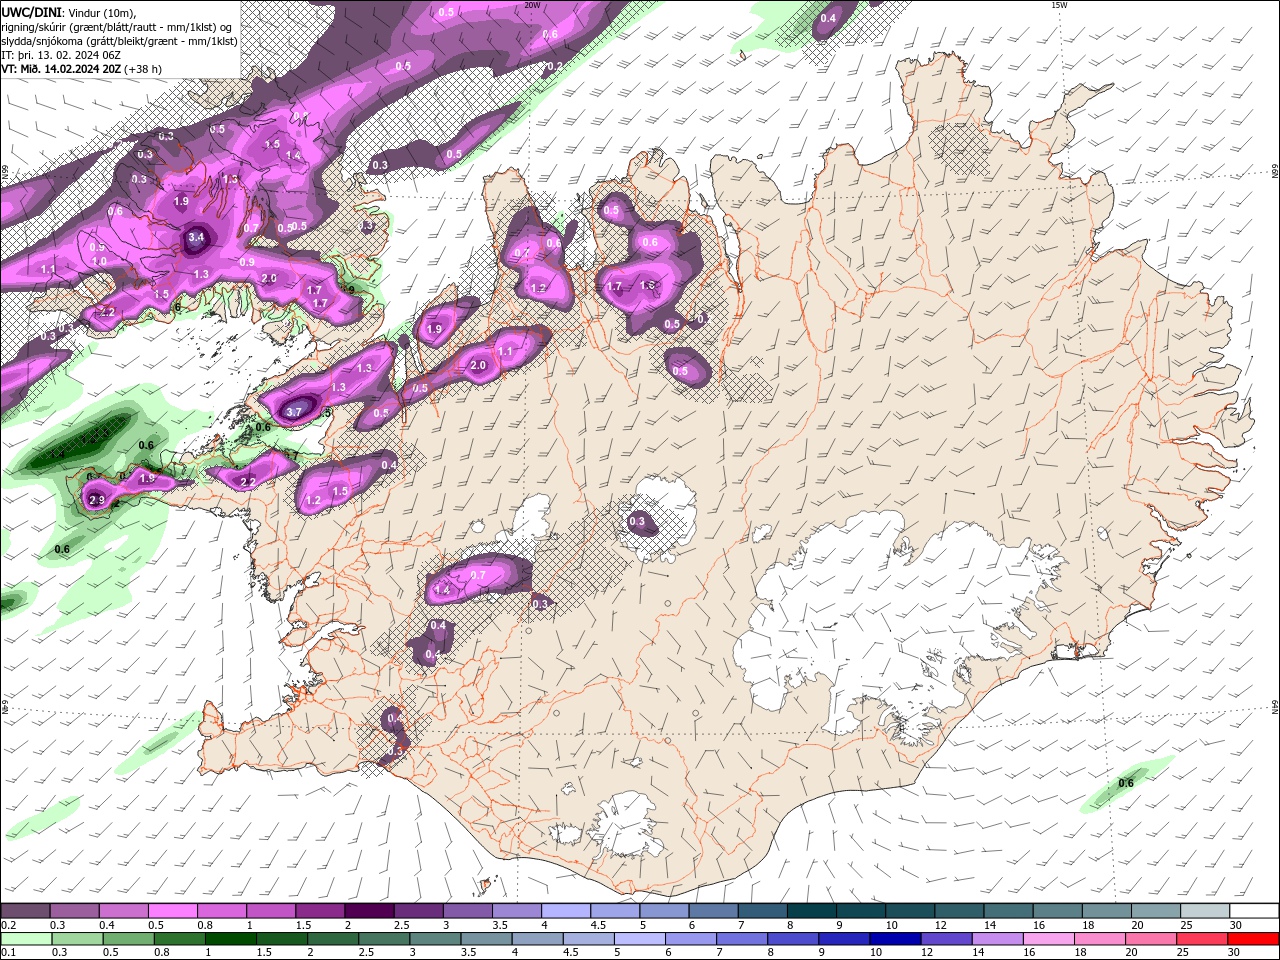Screen dimensions: 1280x960
Task: Select the rainfall swatch between 2.5 and 3
Action: [x=383, y=939]
